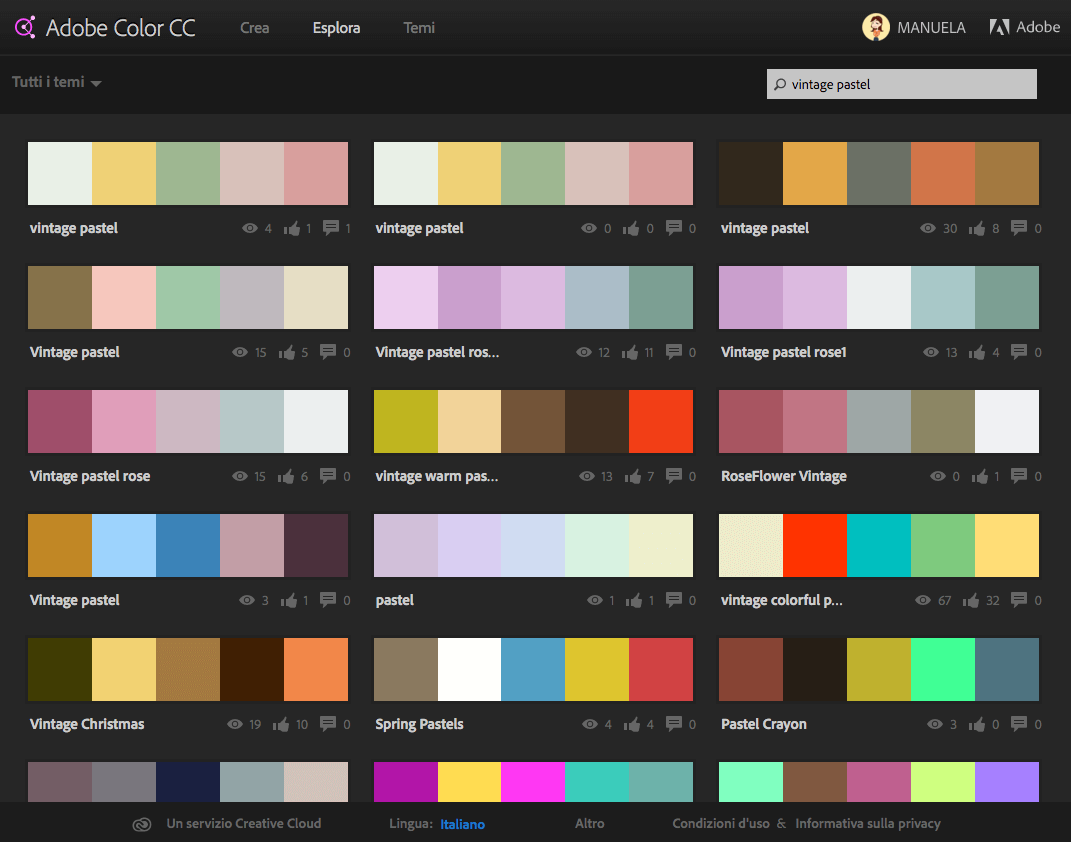Click thumbs up on the Spring Pastels theme

pos(631,724)
